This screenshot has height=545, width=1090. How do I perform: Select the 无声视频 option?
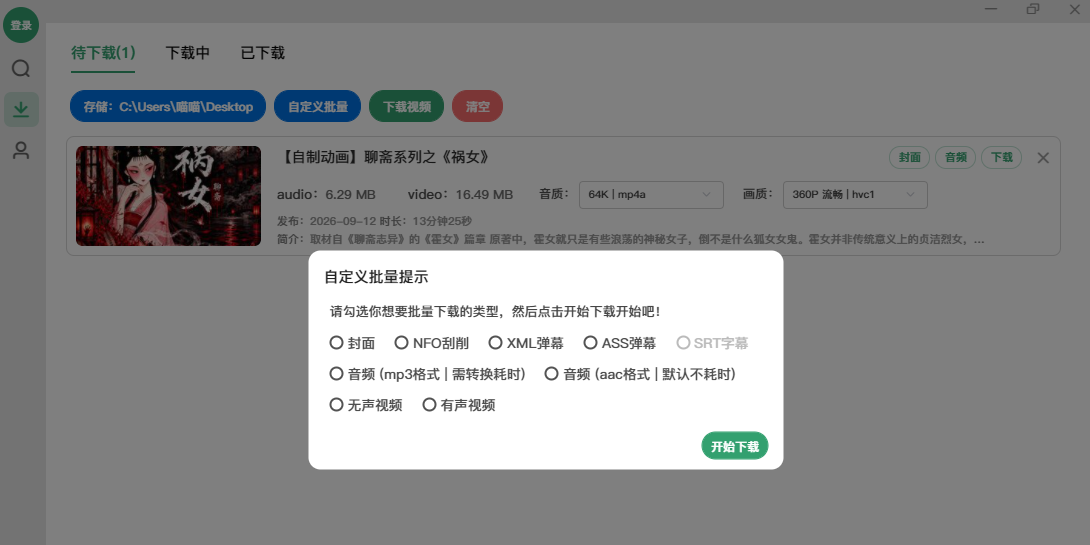click(x=366, y=405)
